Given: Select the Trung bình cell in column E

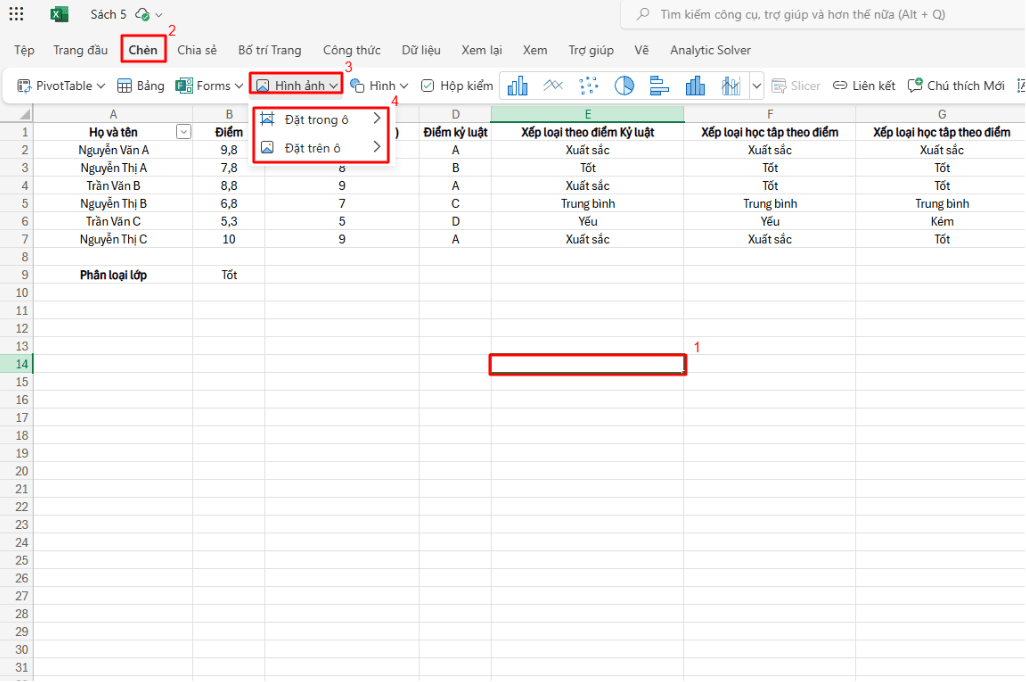Looking at the screenshot, I should coord(588,204).
